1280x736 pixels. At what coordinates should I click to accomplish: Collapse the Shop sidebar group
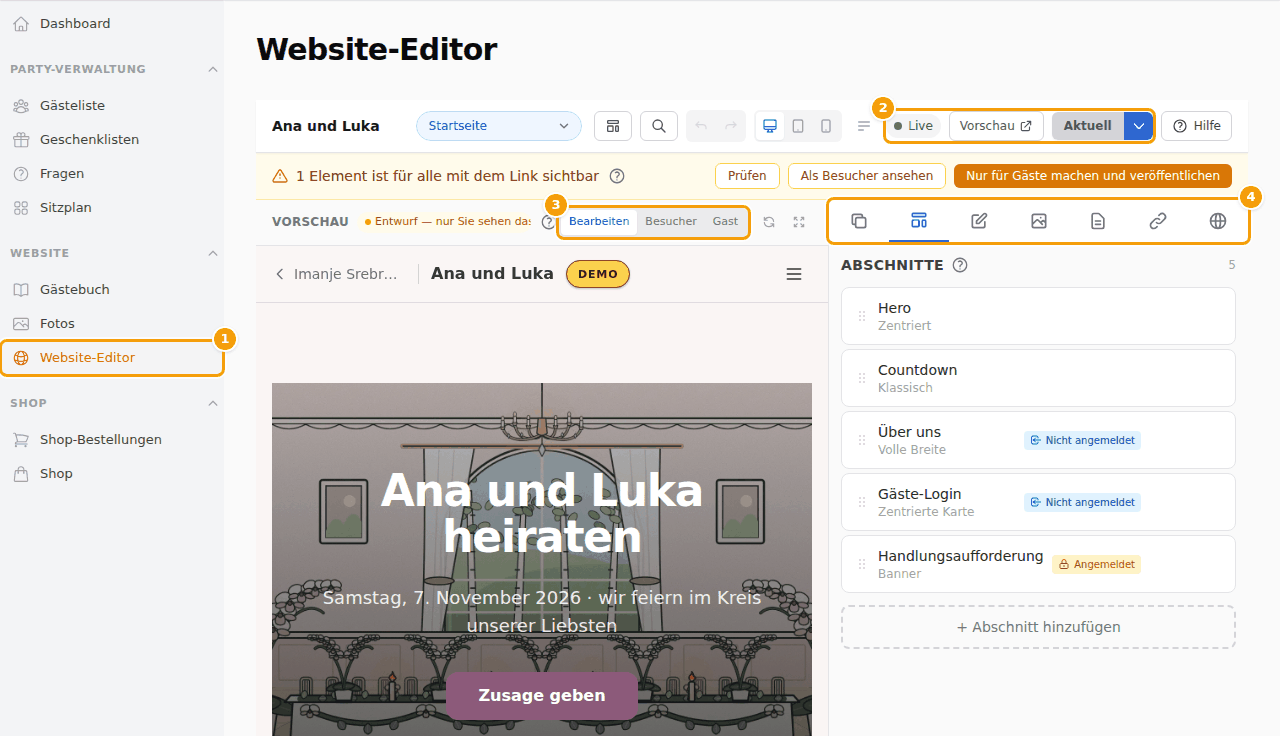[x=213, y=403]
